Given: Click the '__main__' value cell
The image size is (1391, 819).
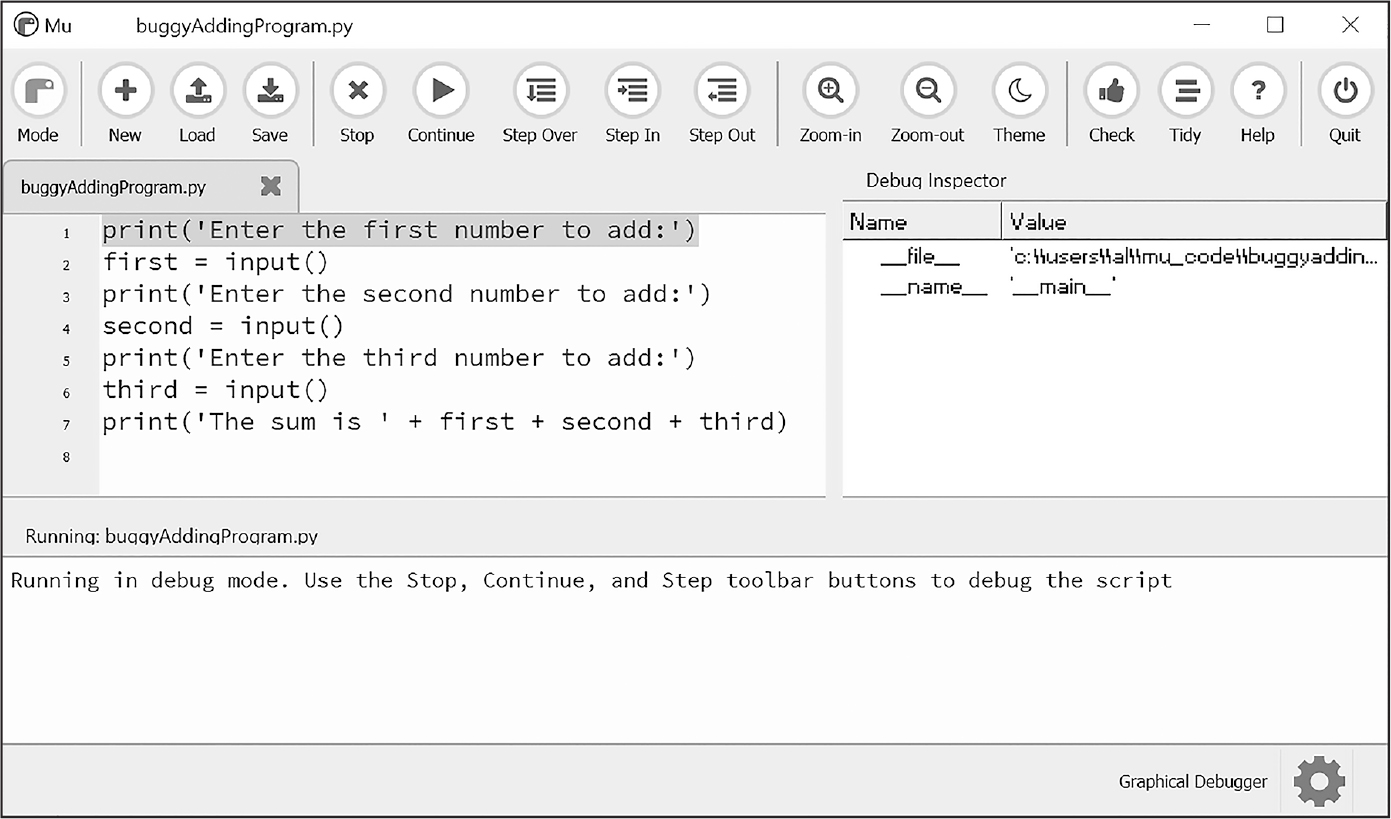Looking at the screenshot, I should (x=1062, y=288).
